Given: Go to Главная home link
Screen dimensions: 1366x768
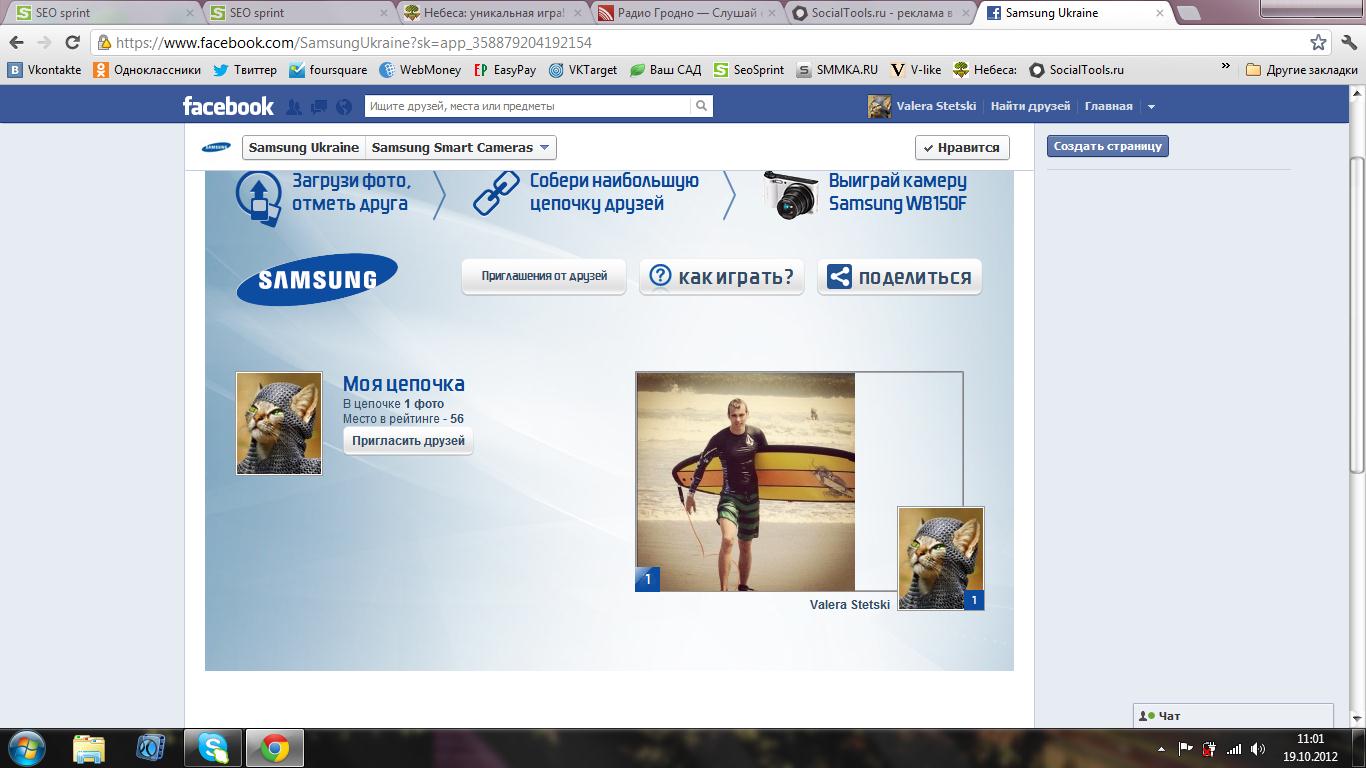Looking at the screenshot, I should pyautogui.click(x=1109, y=106).
